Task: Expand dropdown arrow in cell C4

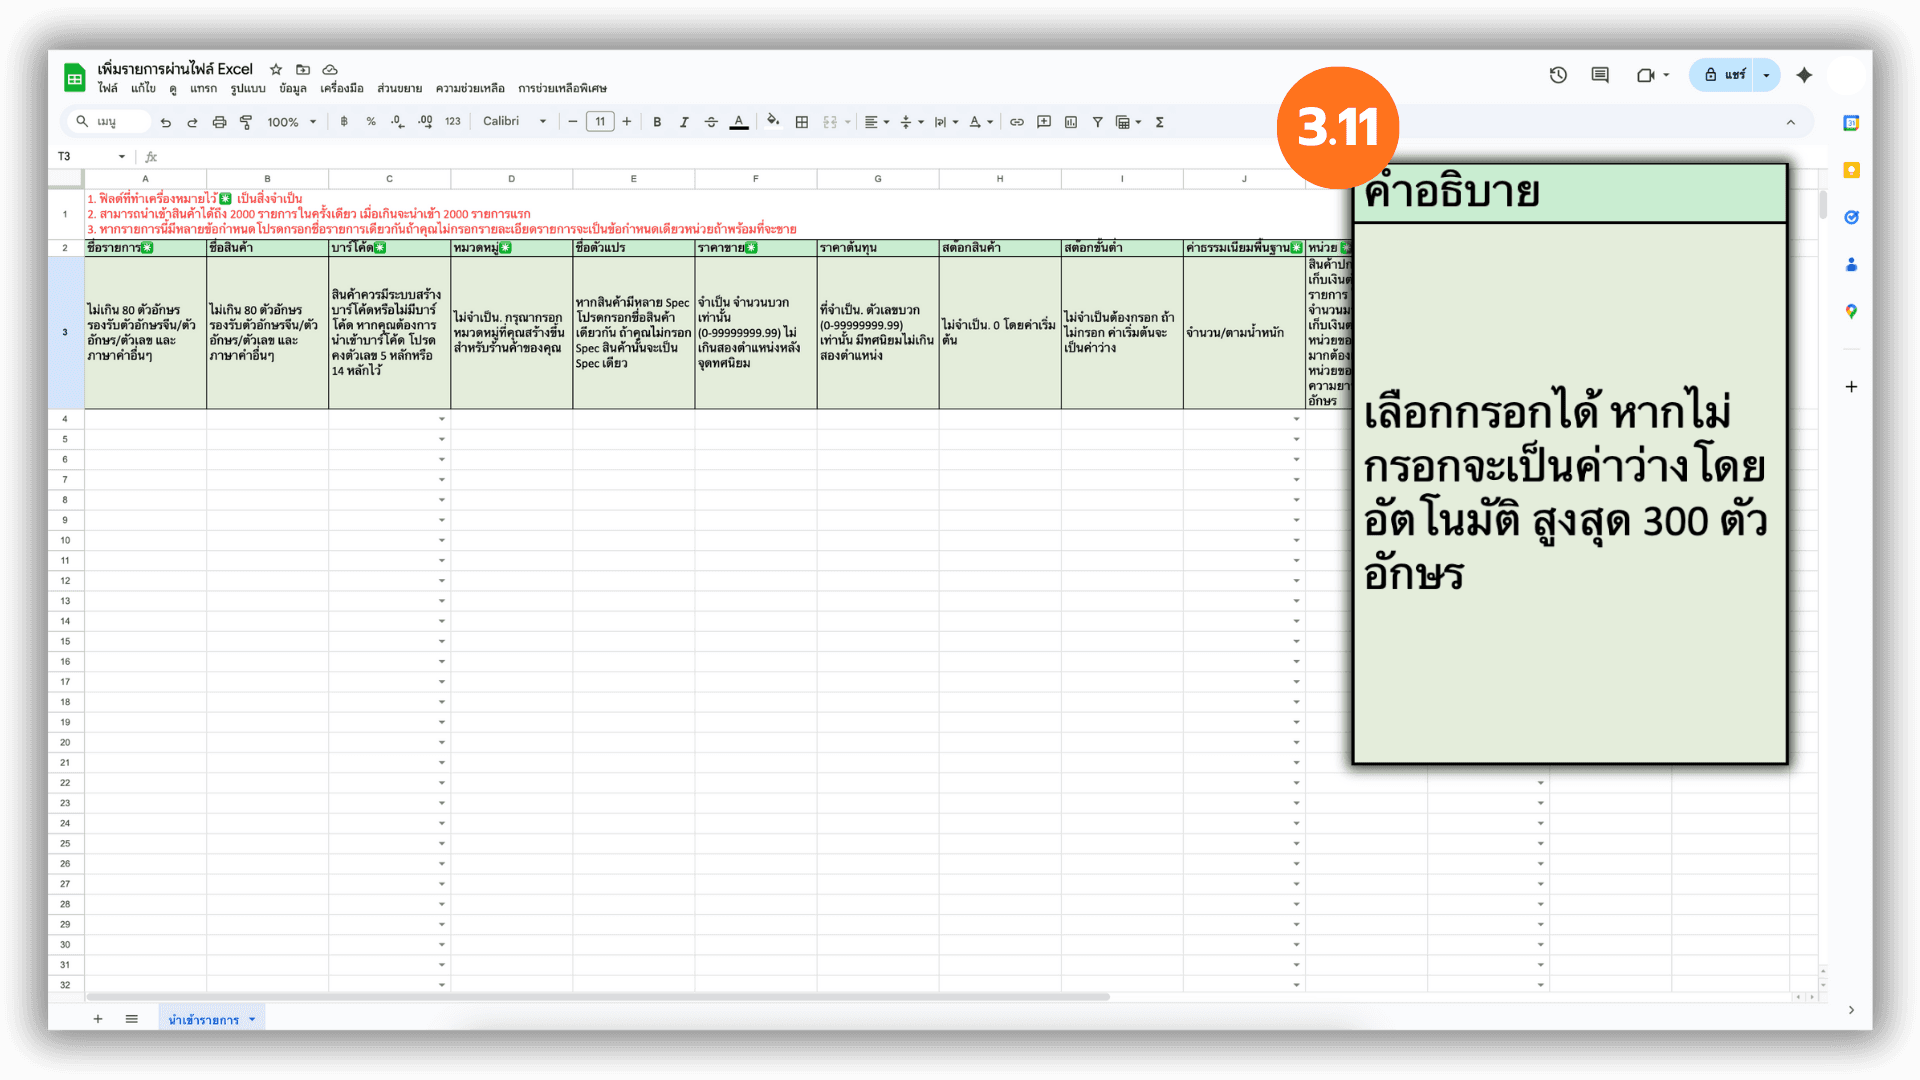Action: pos(441,419)
